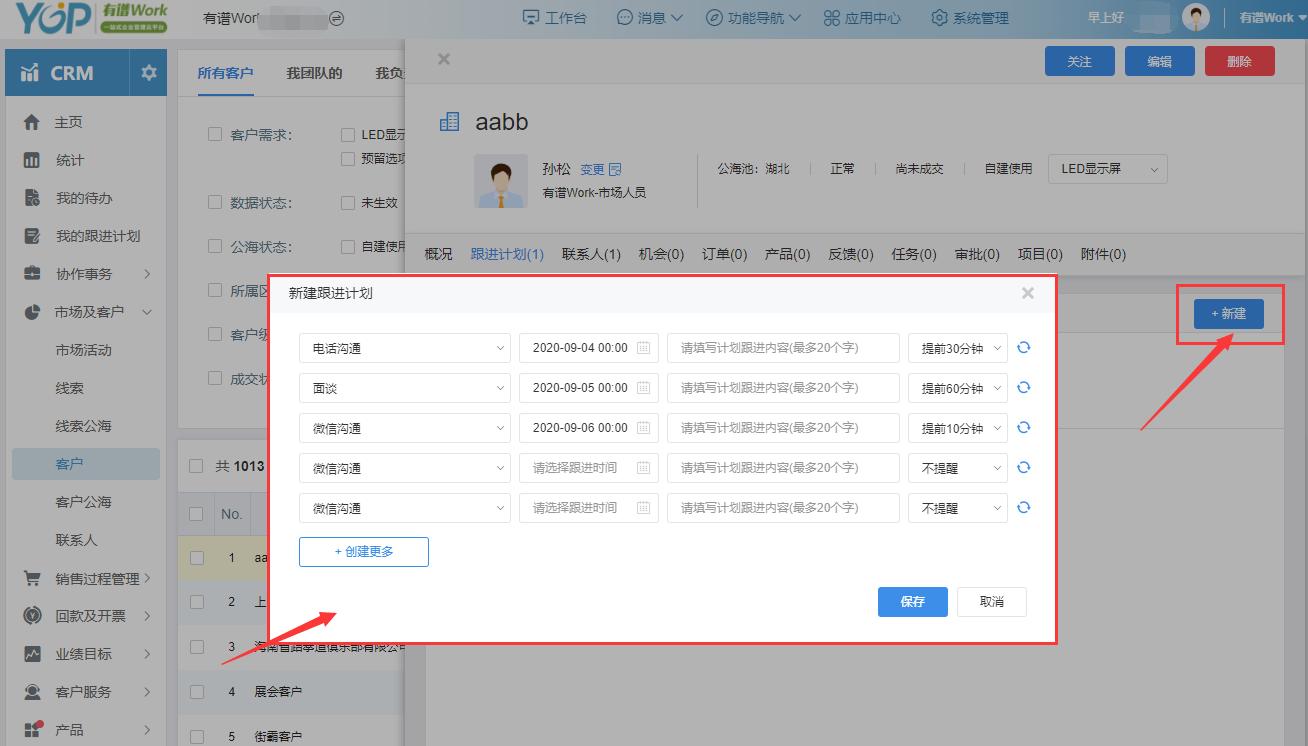Click the 保存 button in the dialog
Viewport: 1308px width, 746px height.
[x=911, y=602]
